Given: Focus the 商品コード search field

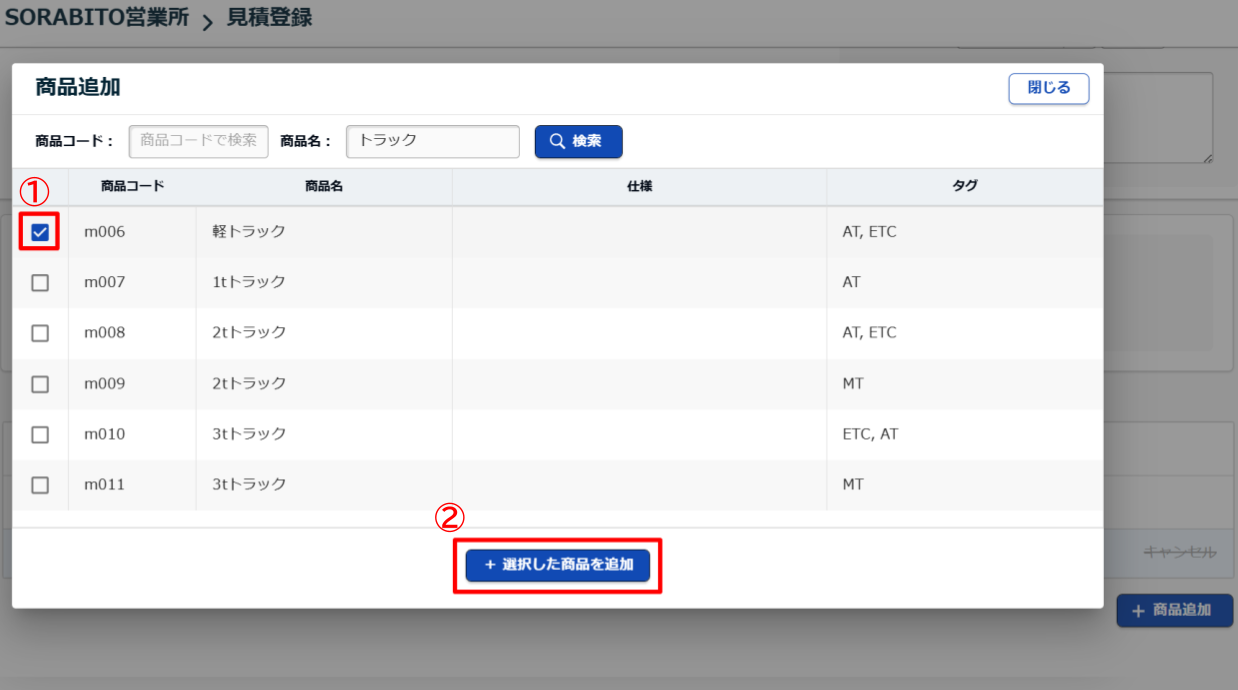Looking at the screenshot, I should click(199, 141).
